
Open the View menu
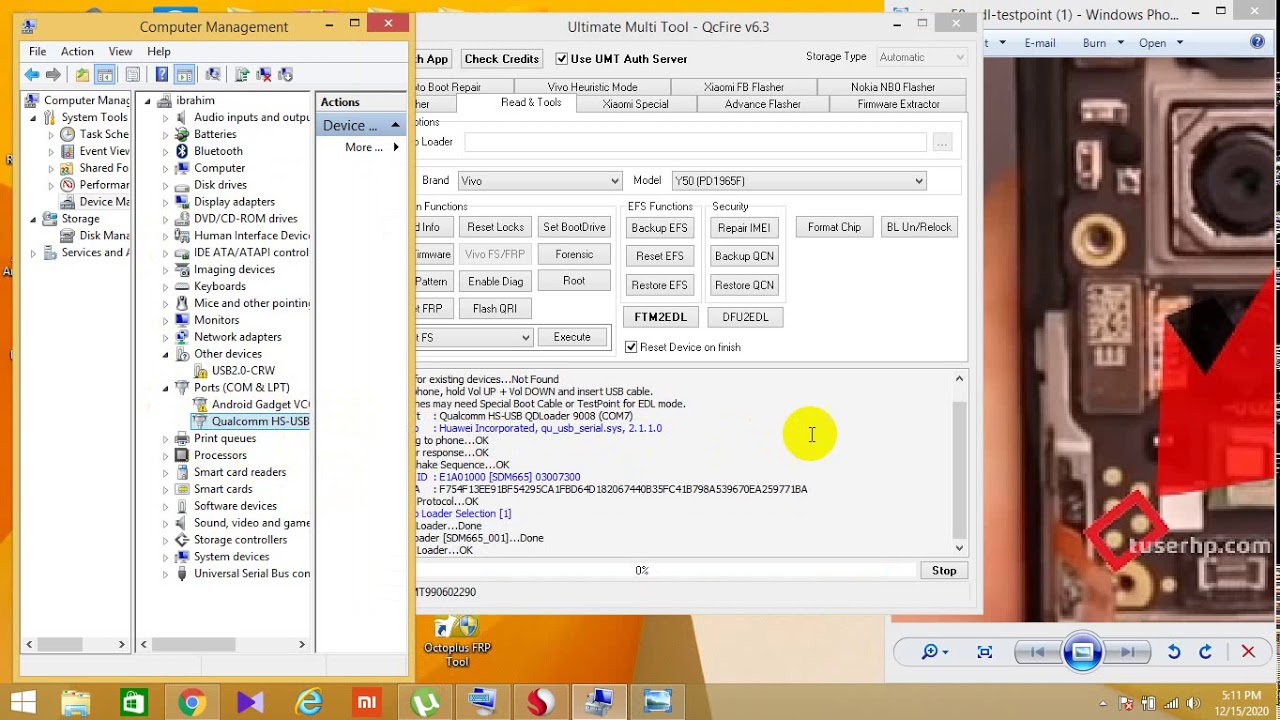point(120,51)
